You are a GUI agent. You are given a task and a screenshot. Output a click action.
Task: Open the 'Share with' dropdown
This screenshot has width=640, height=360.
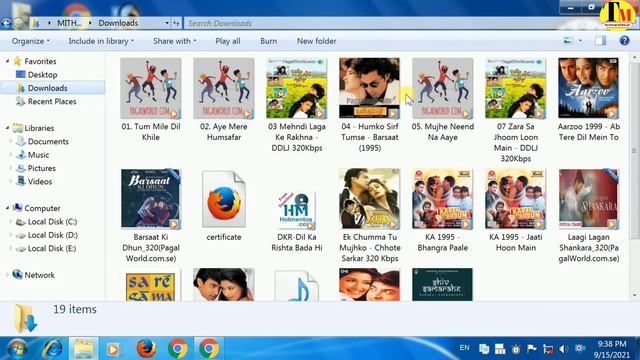click(x=174, y=41)
